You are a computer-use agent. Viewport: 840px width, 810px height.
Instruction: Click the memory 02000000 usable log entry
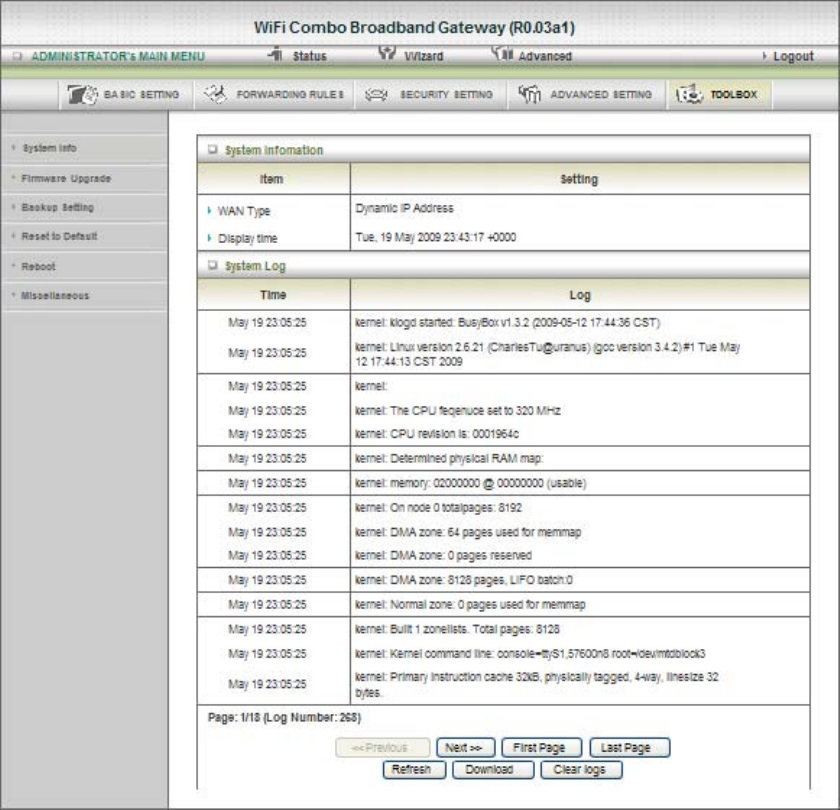coord(470,483)
